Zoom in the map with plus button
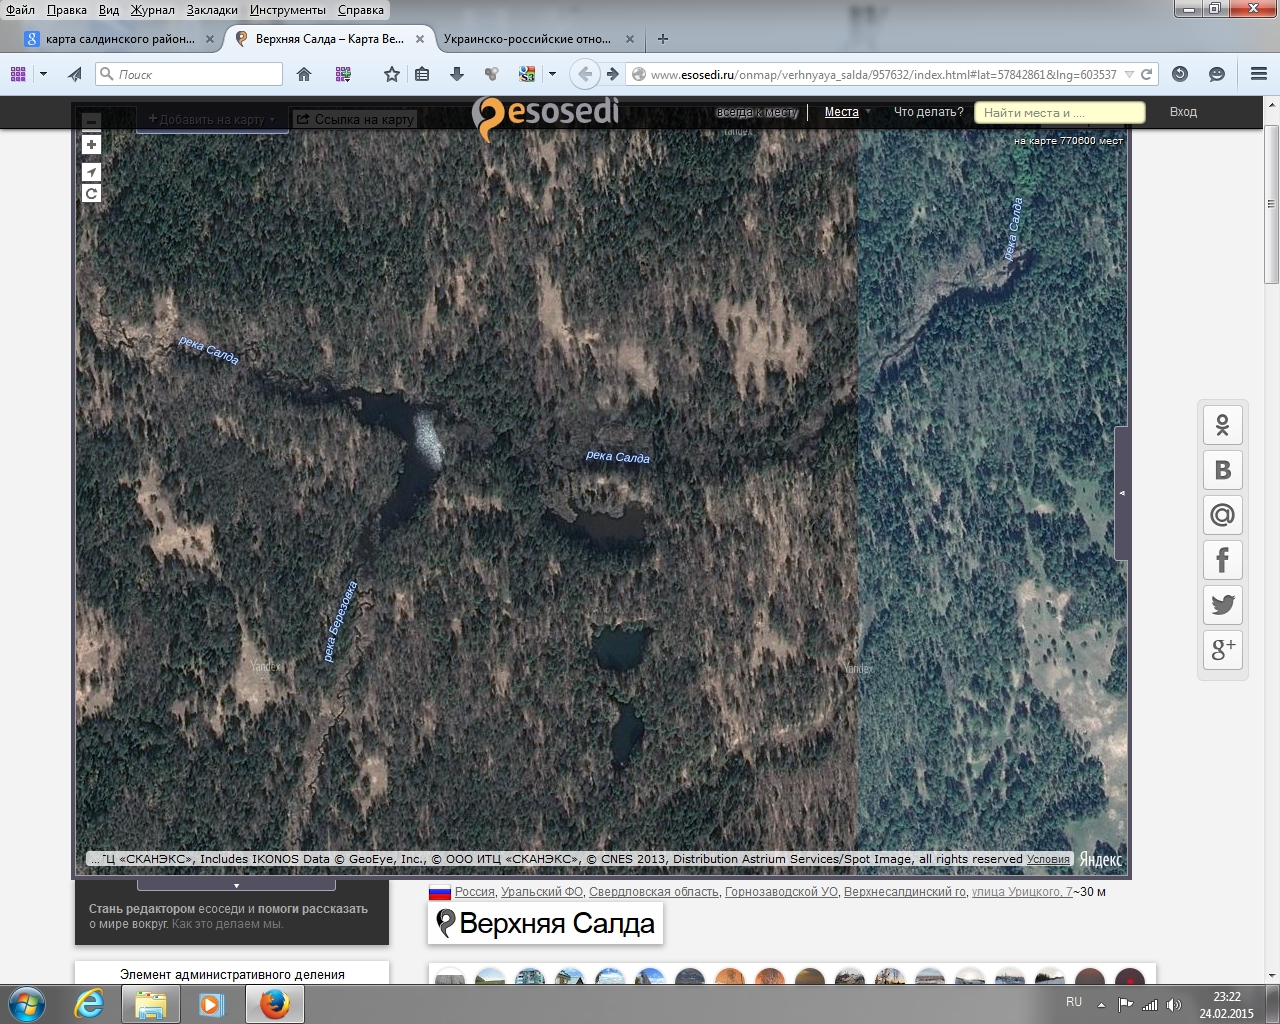 click(91, 145)
